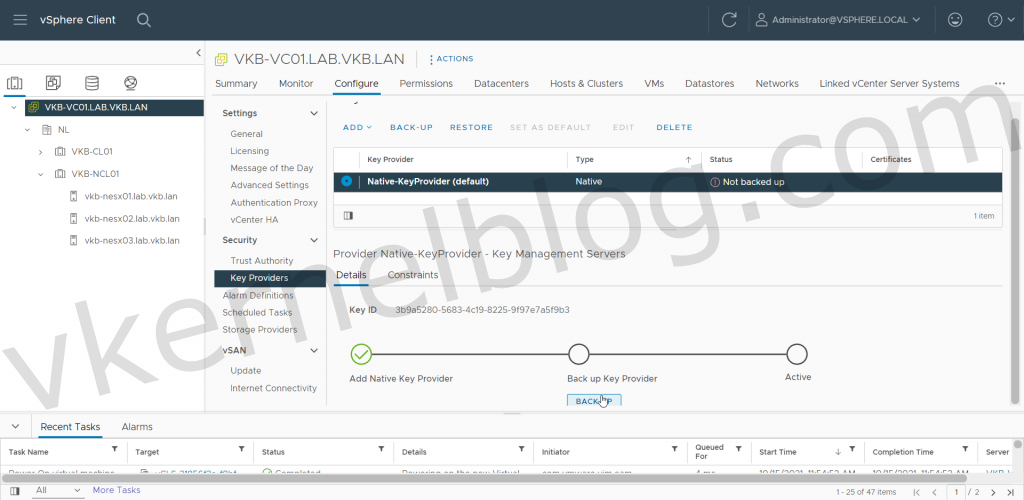Image resolution: width=1024 pixels, height=500 pixels.
Task: Click the horizontal scrollbar in Recent Tasks
Action: click(x=500, y=478)
